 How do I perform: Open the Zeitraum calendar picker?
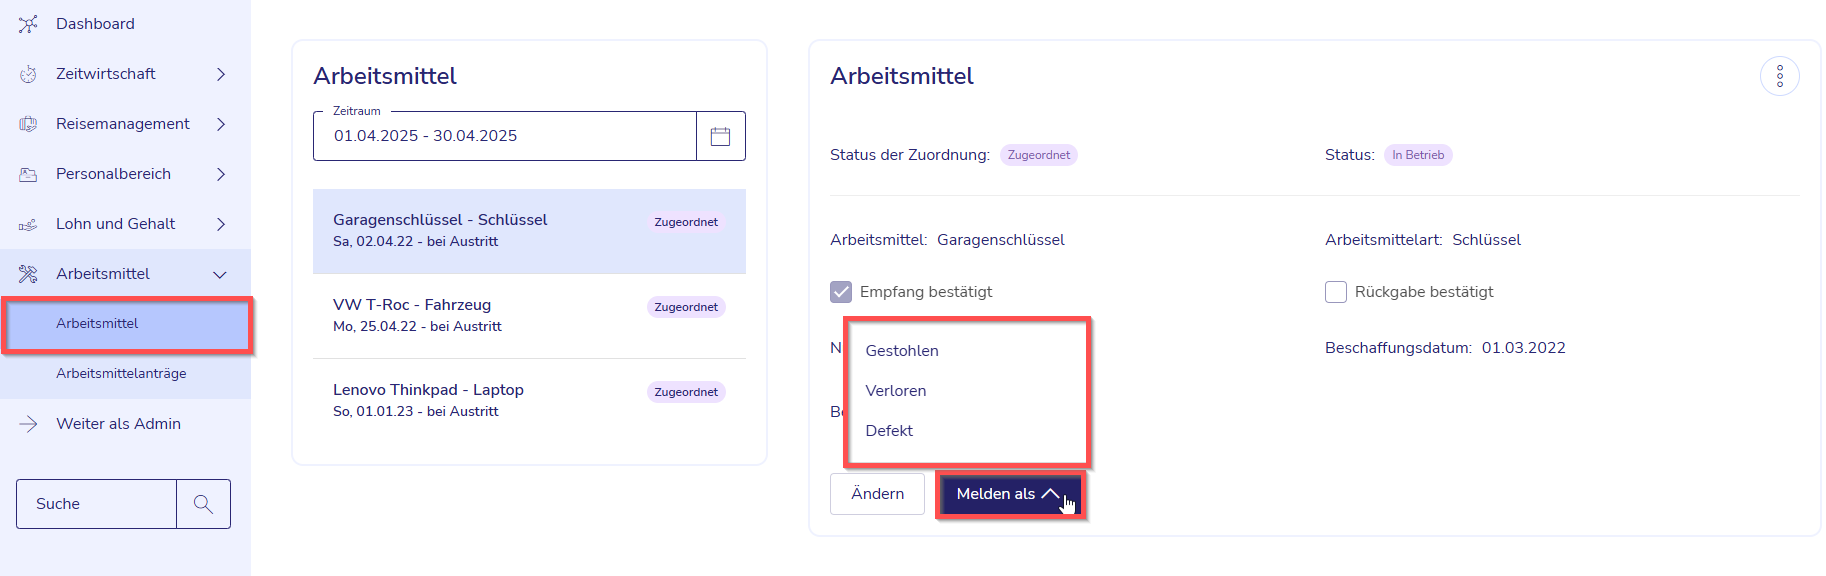click(x=720, y=136)
